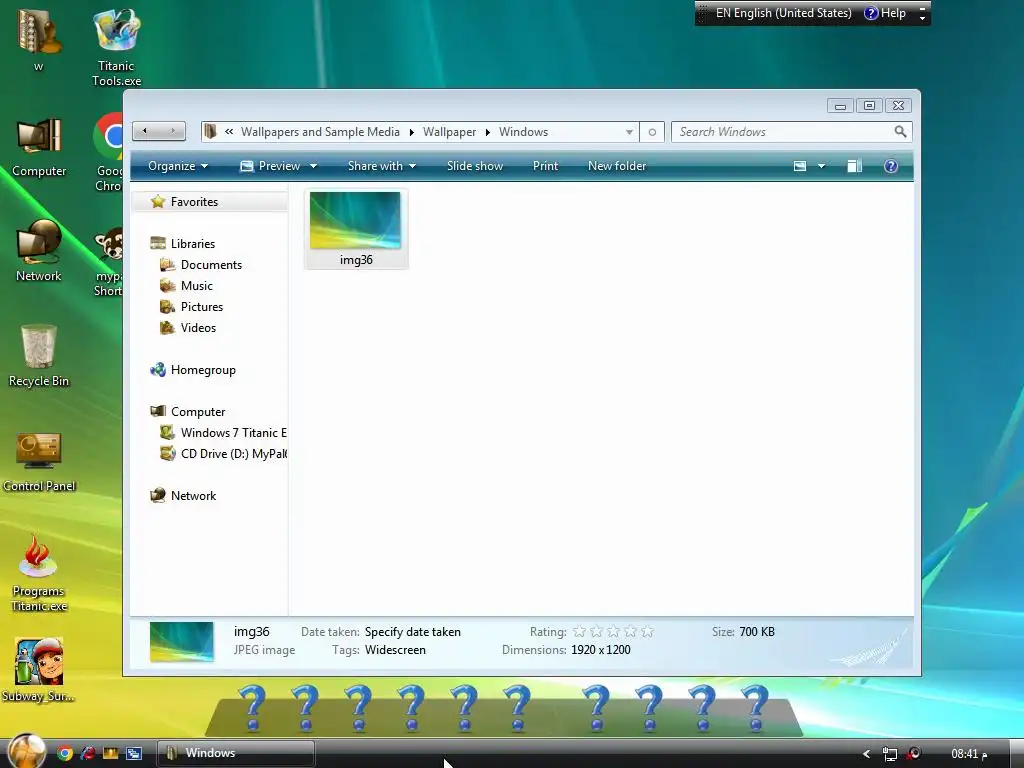1024x768 pixels.
Task: Click the volume tray icon
Action: click(914, 754)
